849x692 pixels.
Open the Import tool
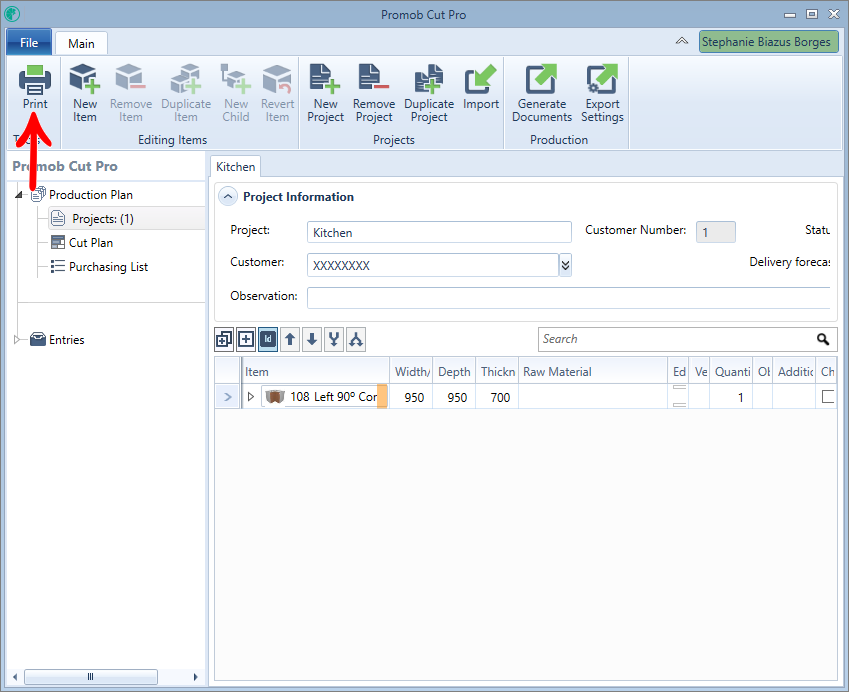[481, 87]
